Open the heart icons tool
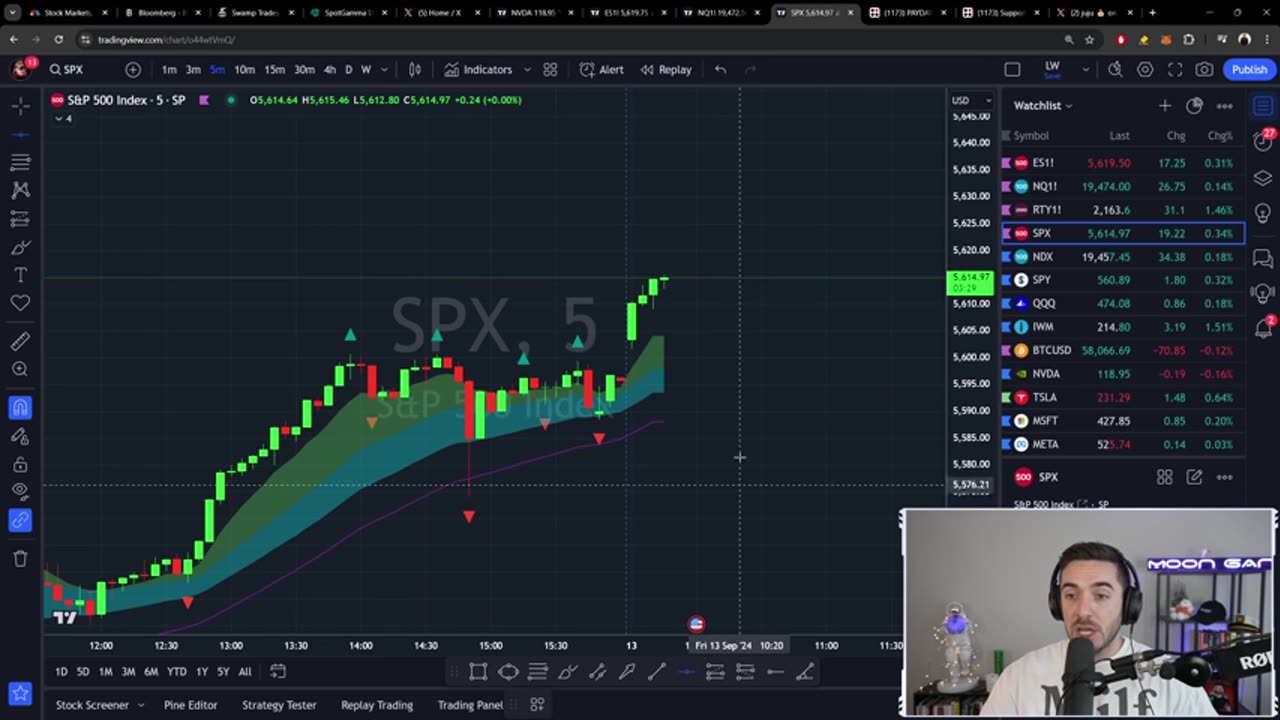Image resolution: width=1280 pixels, height=720 pixels. [x=20, y=303]
